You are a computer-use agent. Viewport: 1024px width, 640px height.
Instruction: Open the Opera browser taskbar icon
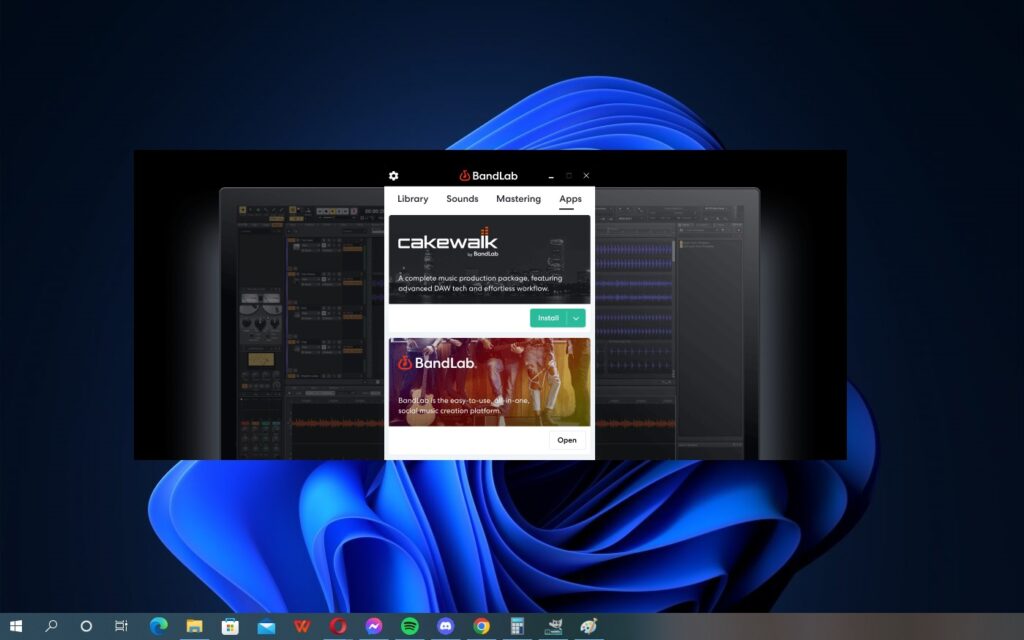[x=338, y=626]
